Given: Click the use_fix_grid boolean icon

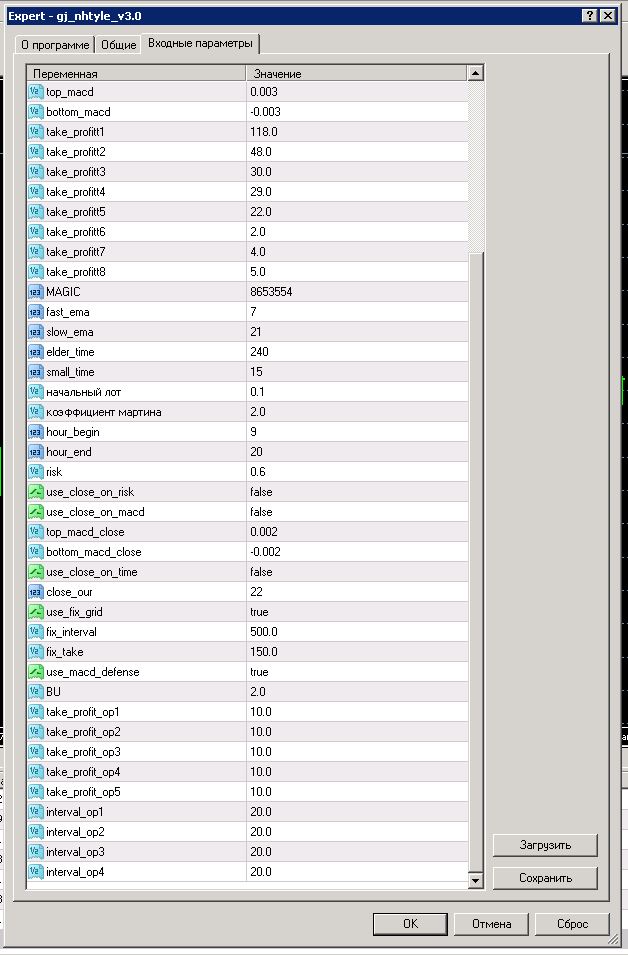Looking at the screenshot, I should pos(35,612).
